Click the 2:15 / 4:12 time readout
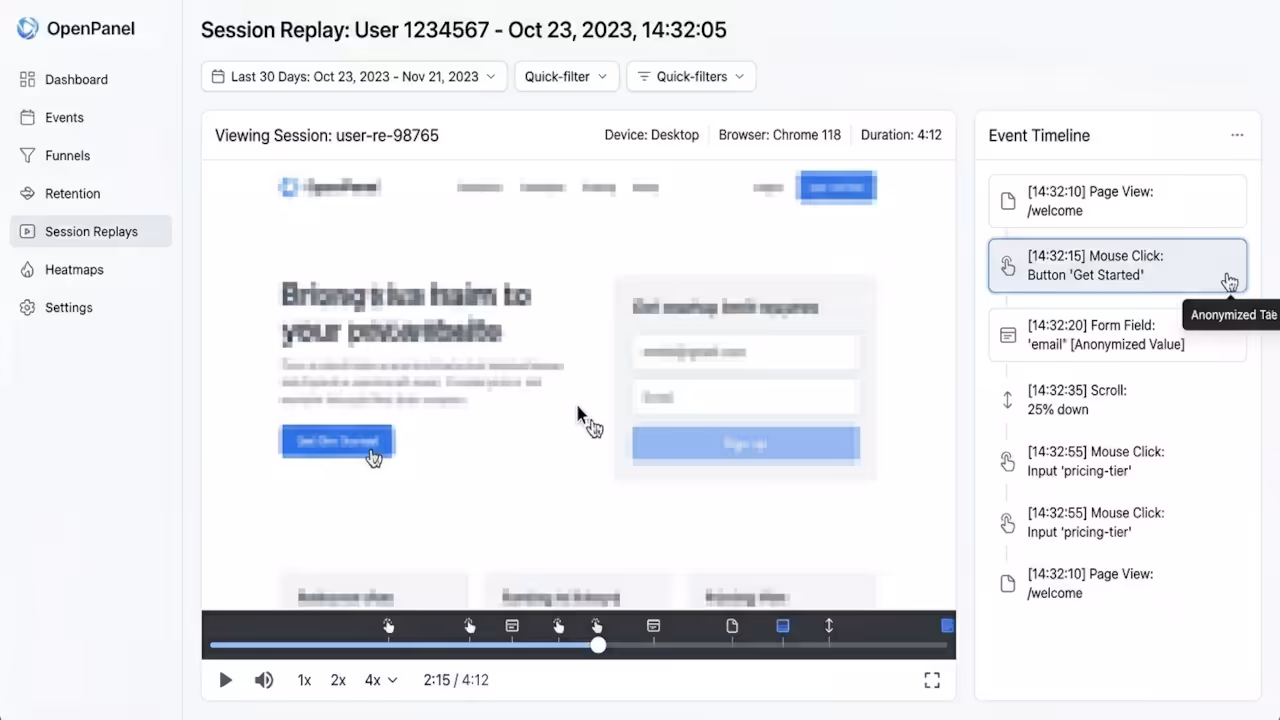1280x720 pixels. (456, 680)
